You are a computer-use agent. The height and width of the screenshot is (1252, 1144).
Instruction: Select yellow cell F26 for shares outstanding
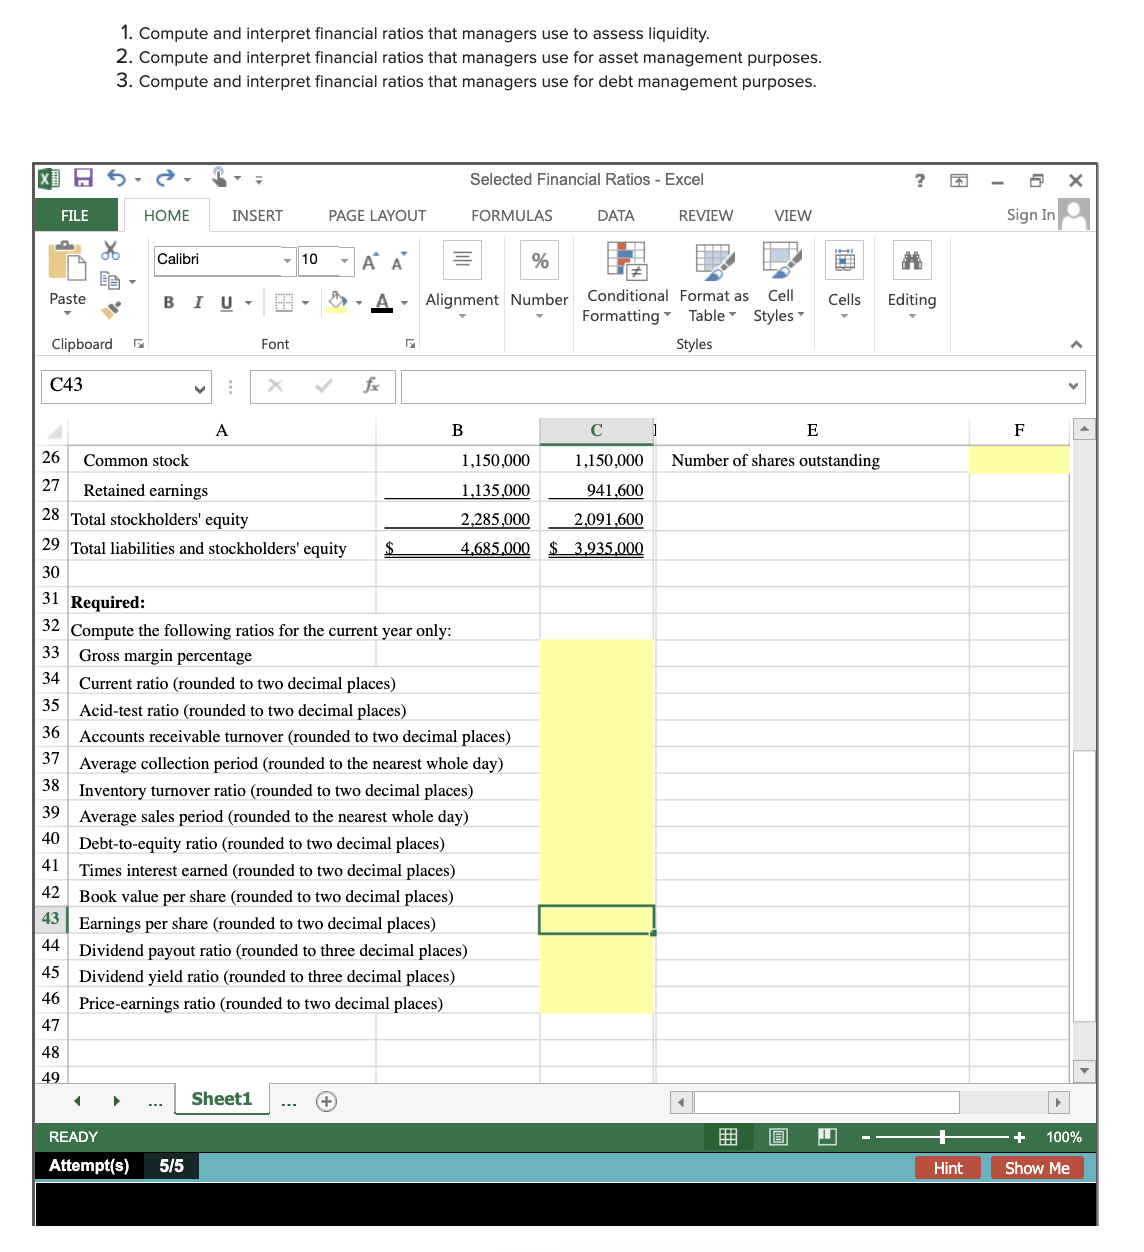[x=1019, y=460]
